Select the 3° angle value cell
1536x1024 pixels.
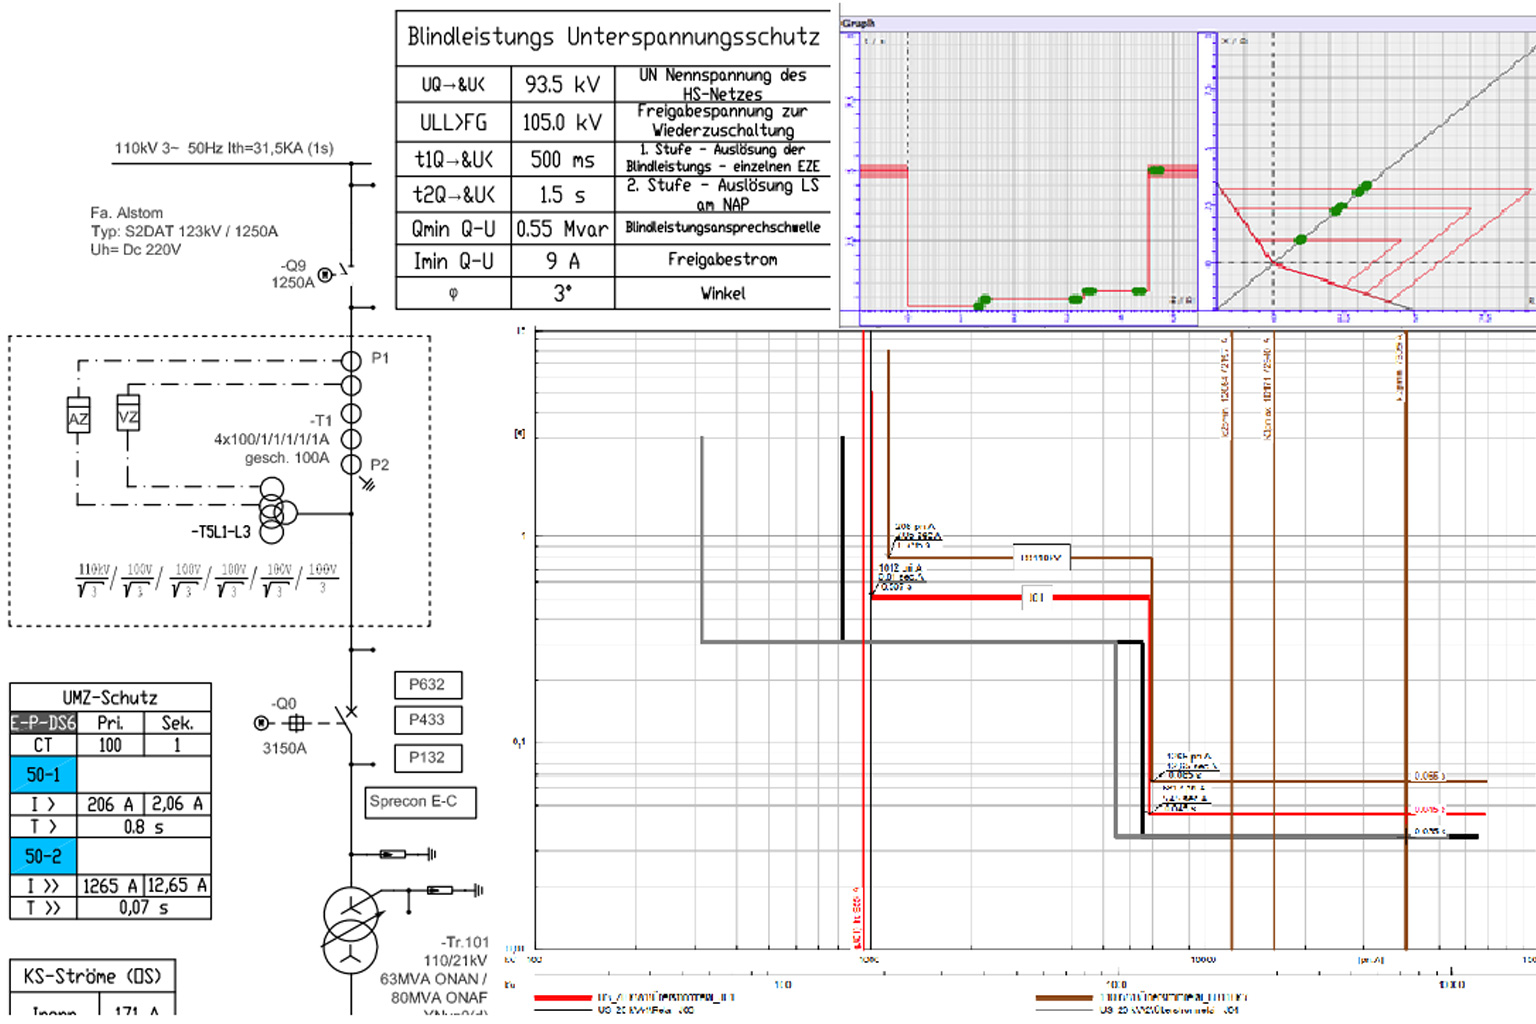[563, 294]
